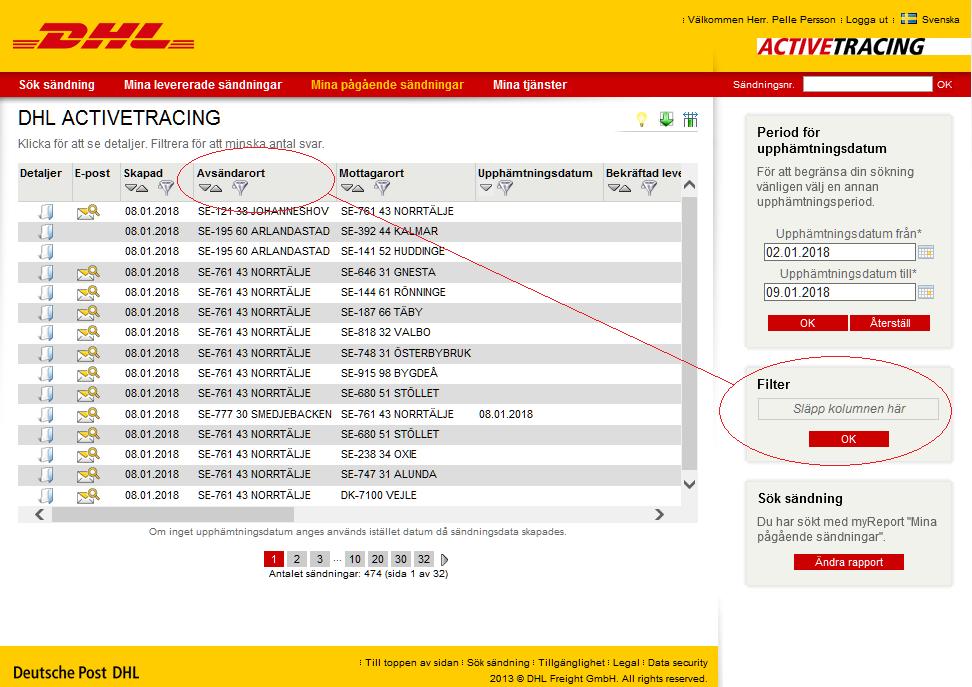Open details for the KALMAR shipment
Viewport: 972px width, 687px height.
point(46,232)
